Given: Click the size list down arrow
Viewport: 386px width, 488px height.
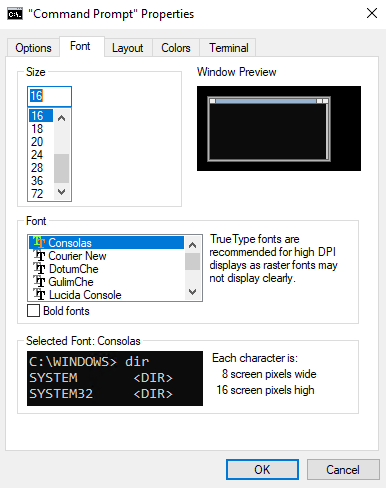Looking at the screenshot, I should pyautogui.click(x=62, y=192).
